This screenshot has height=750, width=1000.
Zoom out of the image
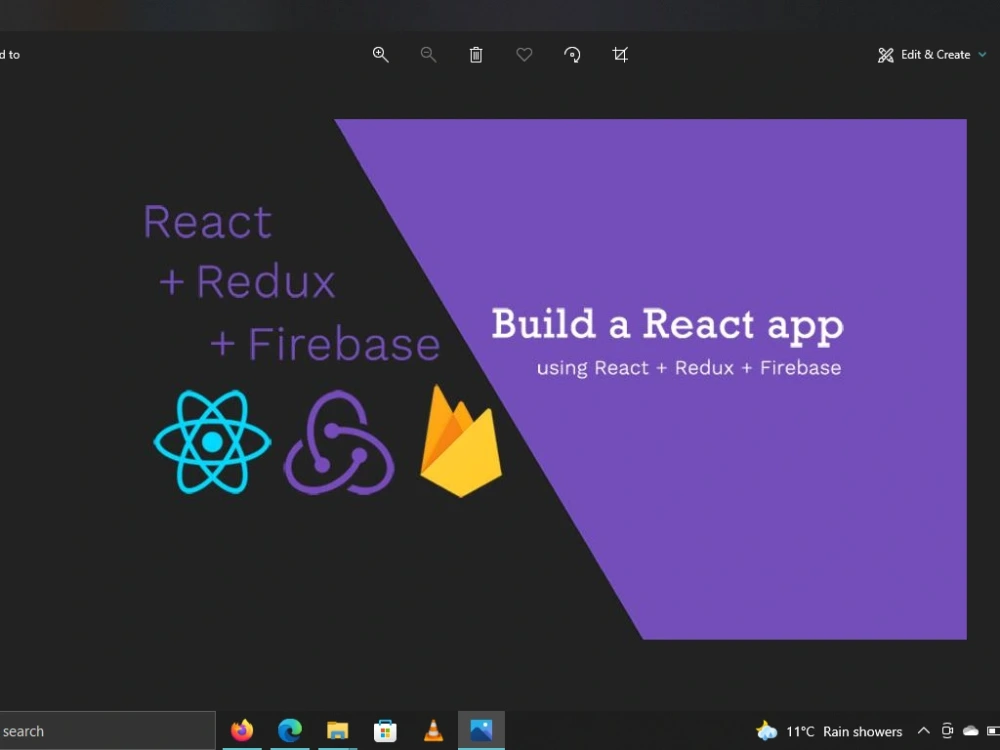click(x=428, y=55)
